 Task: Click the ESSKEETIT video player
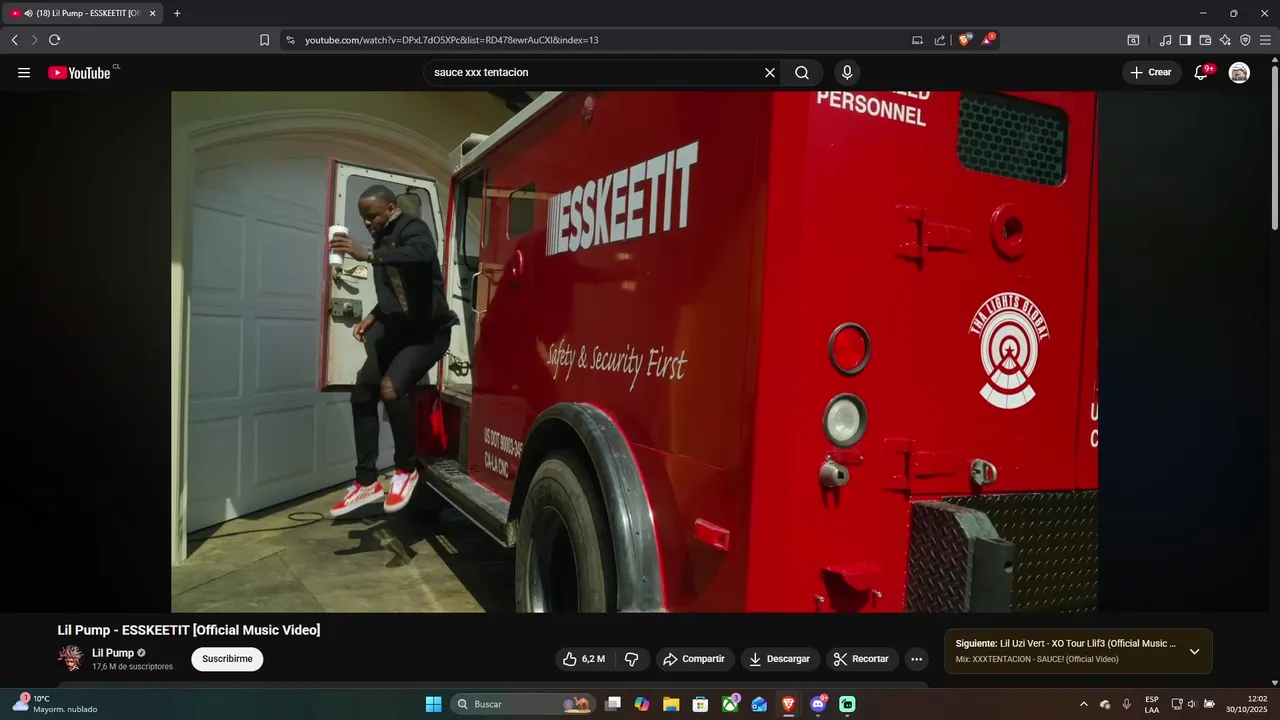point(634,352)
